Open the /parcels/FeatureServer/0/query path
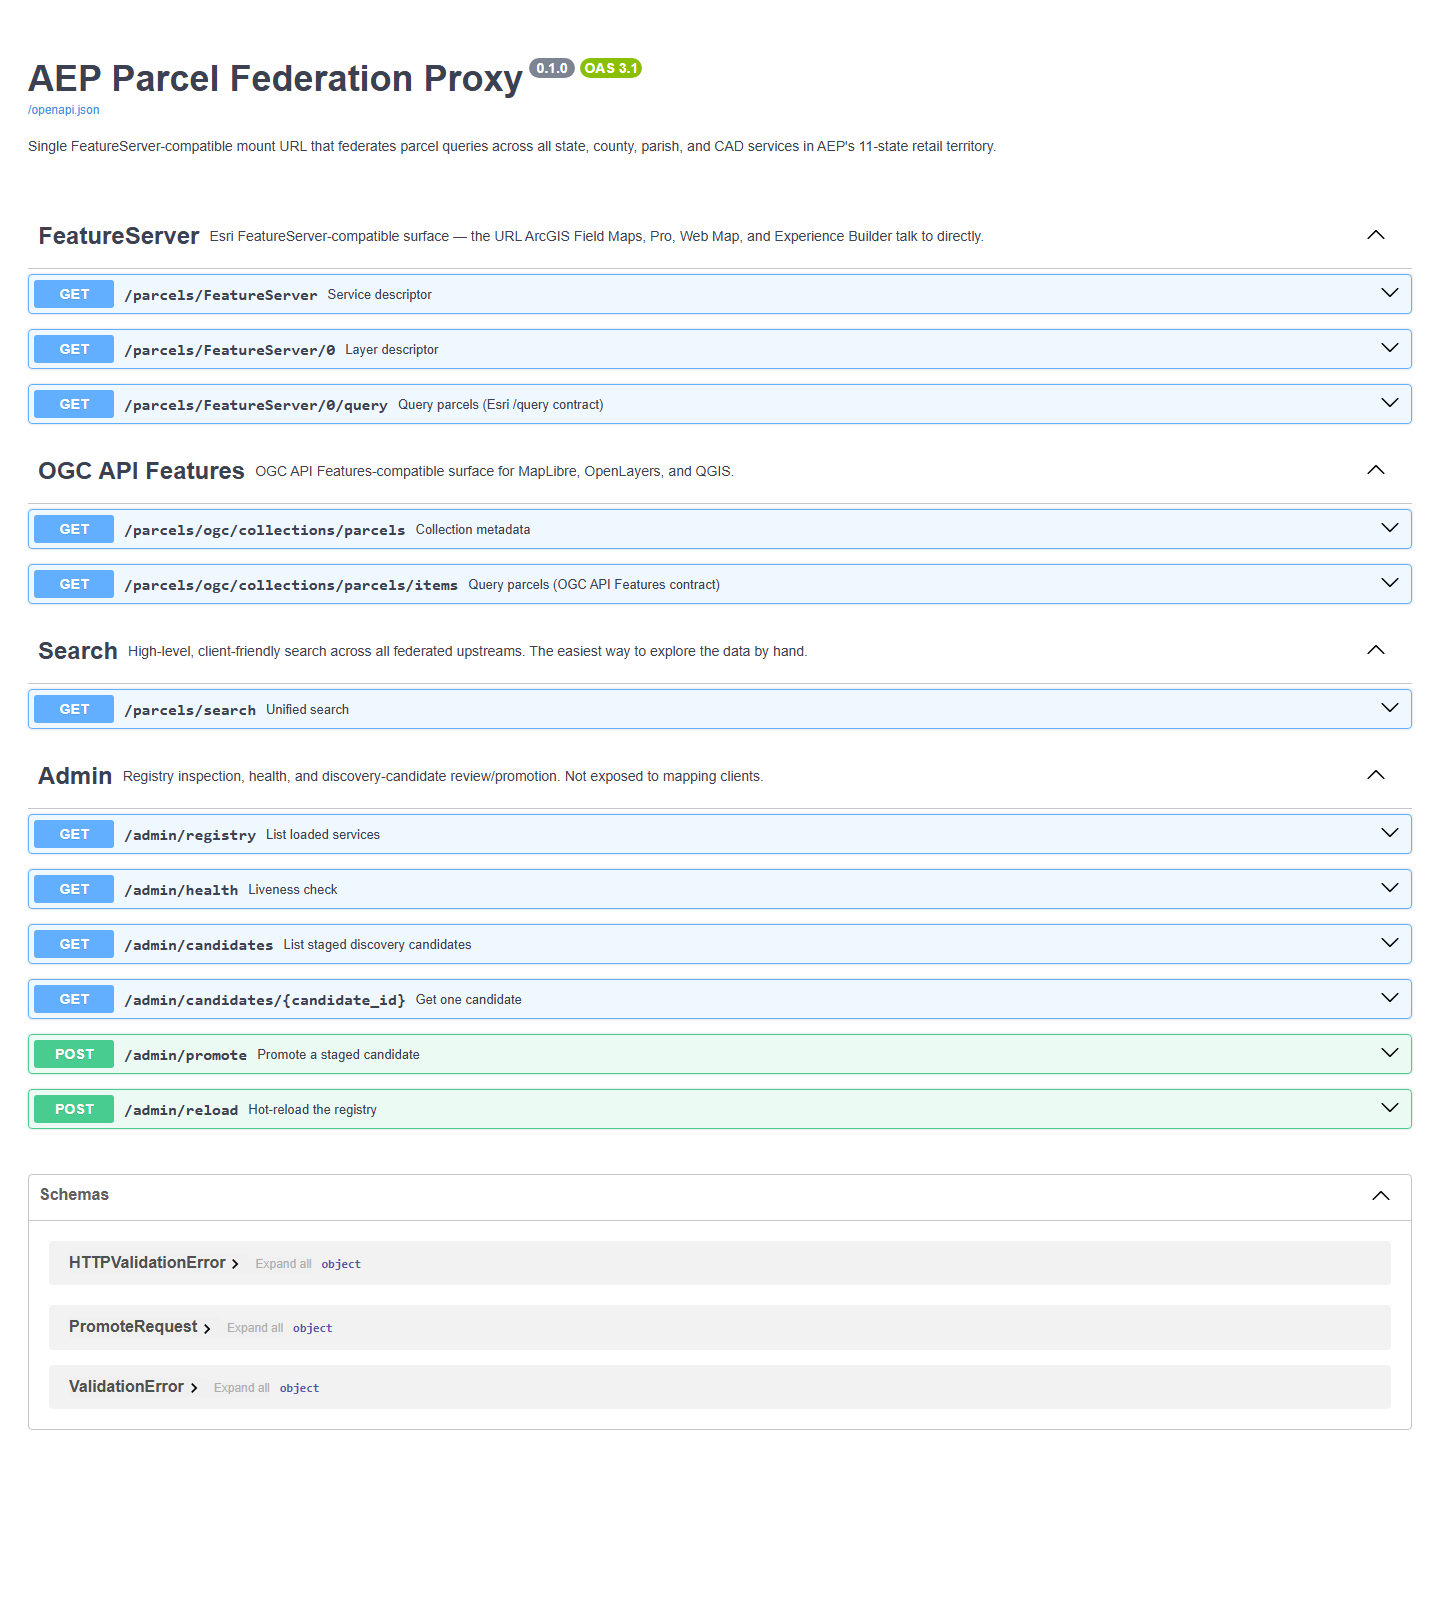The image size is (1440, 1600). pos(256,405)
